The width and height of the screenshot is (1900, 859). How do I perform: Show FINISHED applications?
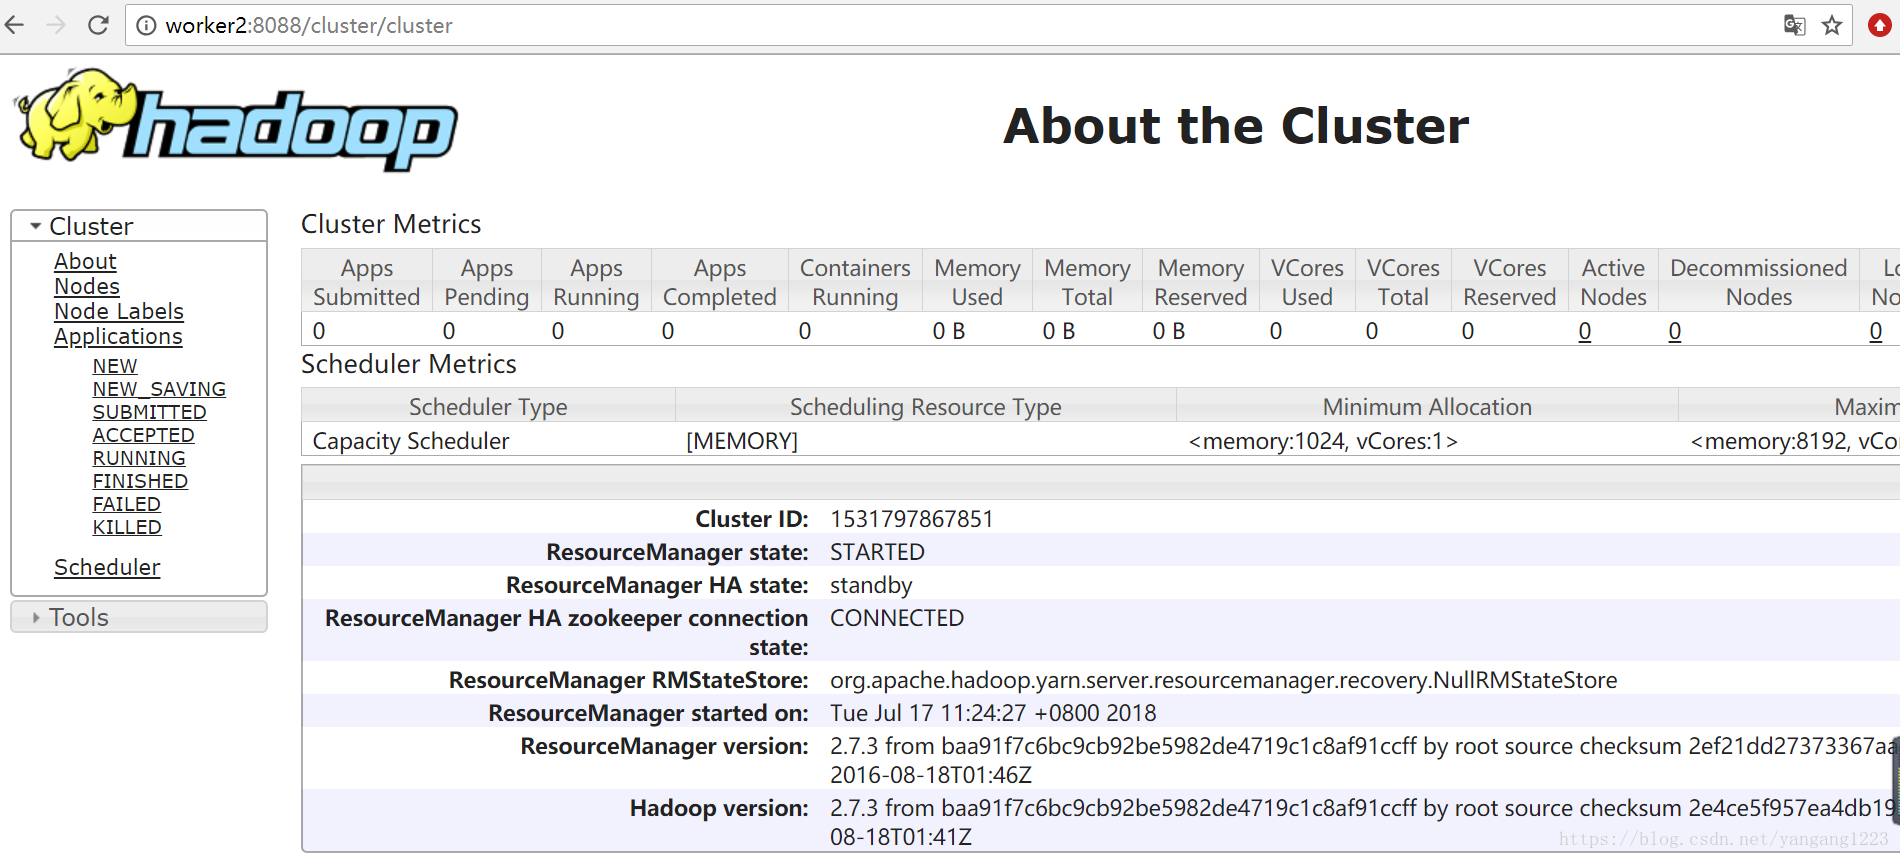tap(140, 481)
